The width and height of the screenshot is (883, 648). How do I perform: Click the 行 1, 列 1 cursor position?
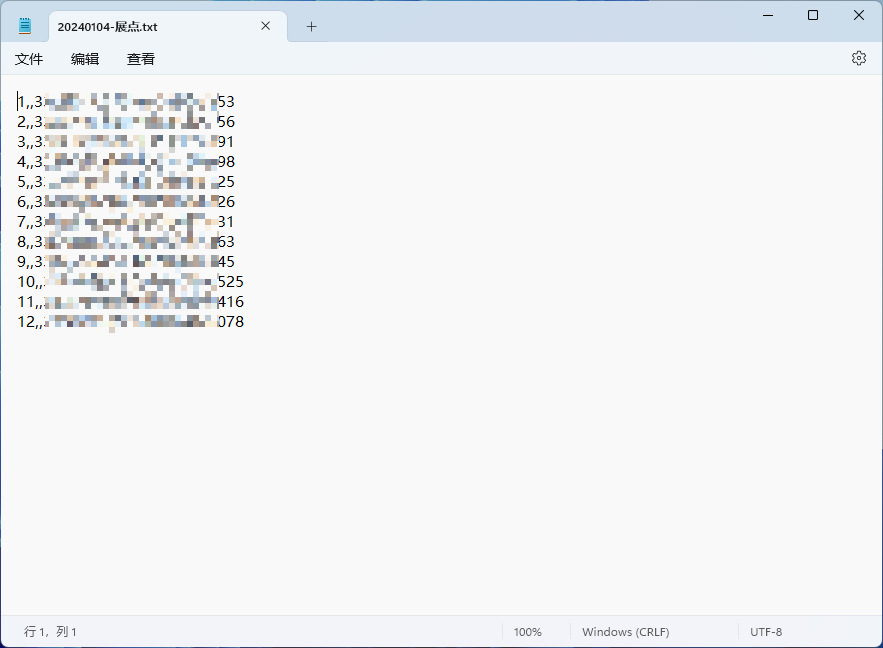click(50, 632)
